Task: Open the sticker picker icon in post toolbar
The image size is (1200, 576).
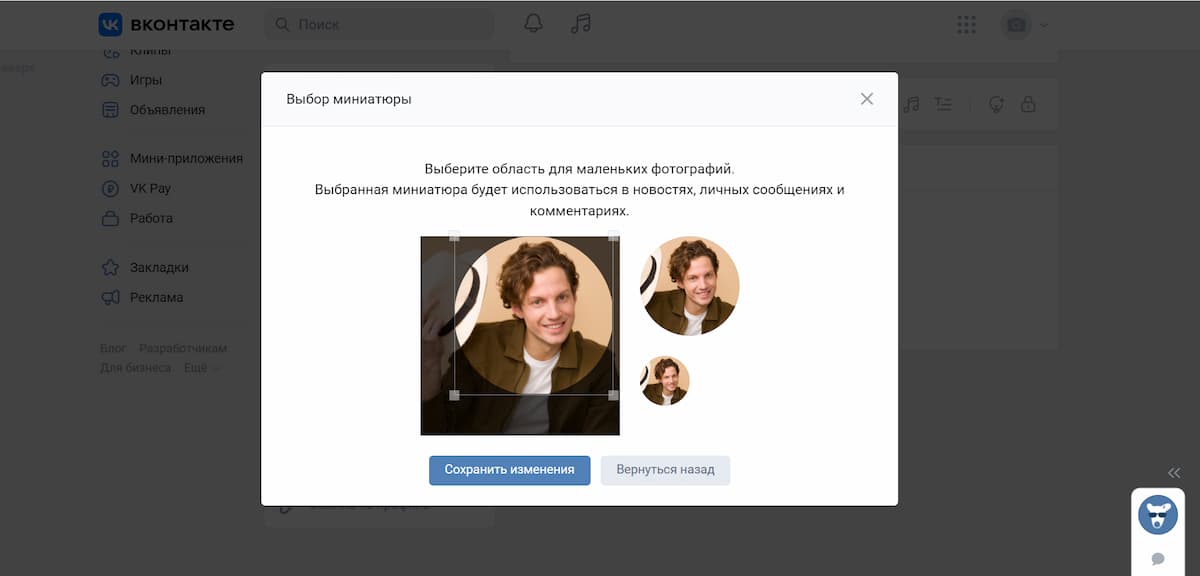Action: pos(995,104)
